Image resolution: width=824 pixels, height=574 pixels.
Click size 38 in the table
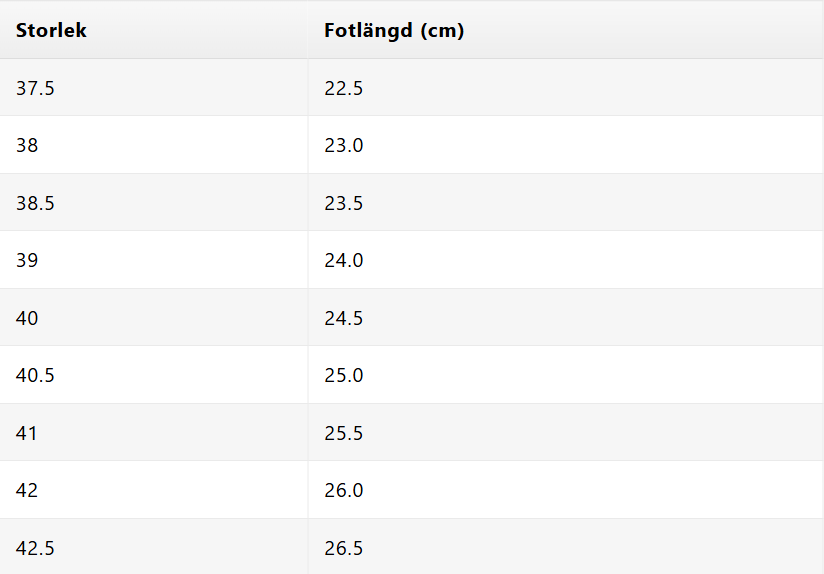click(27, 145)
